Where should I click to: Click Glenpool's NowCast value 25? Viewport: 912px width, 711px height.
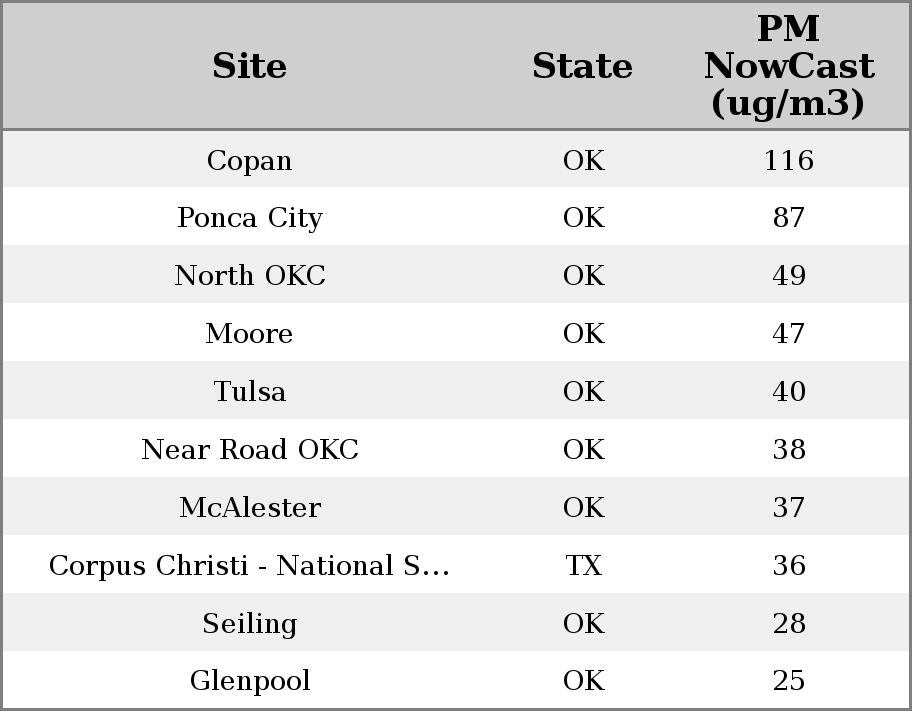[x=788, y=681]
